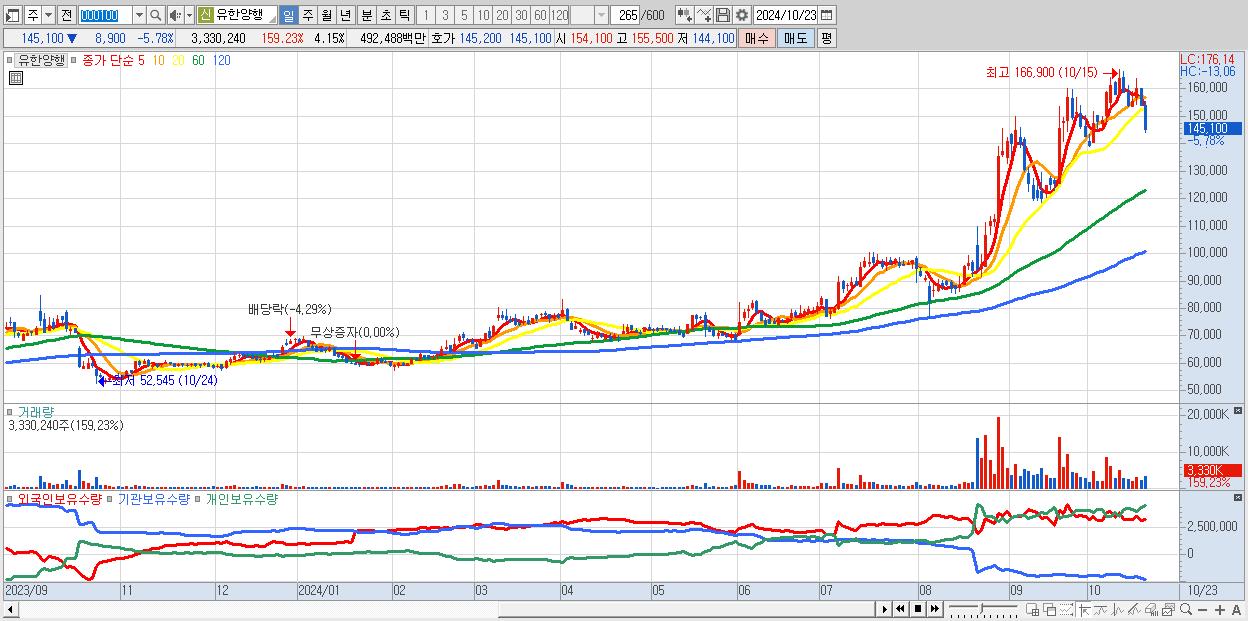Click the add candle indicator icon
The width and height of the screenshot is (1248, 621).
pos(686,15)
